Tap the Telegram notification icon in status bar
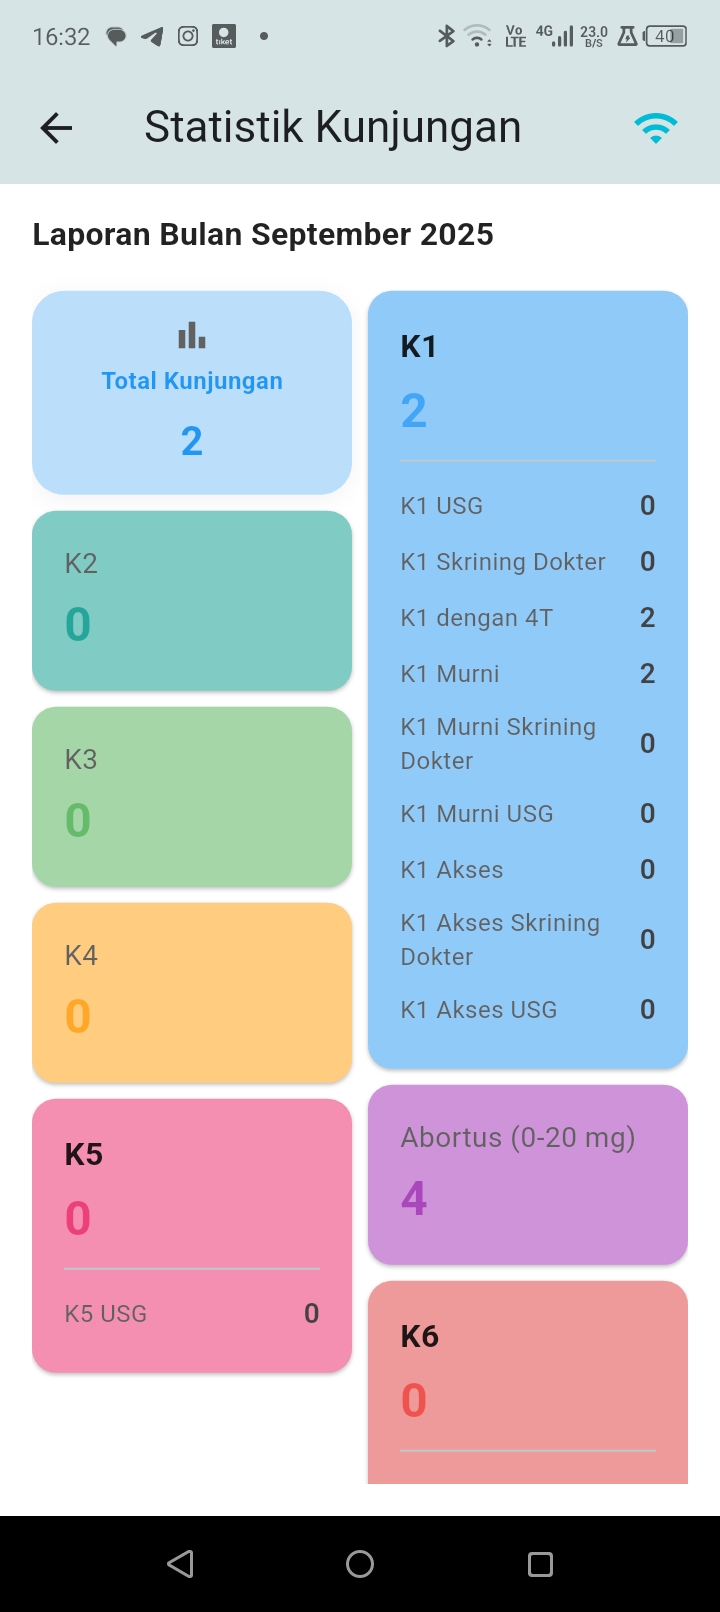Screen dimensions: 720x1612 (152, 37)
